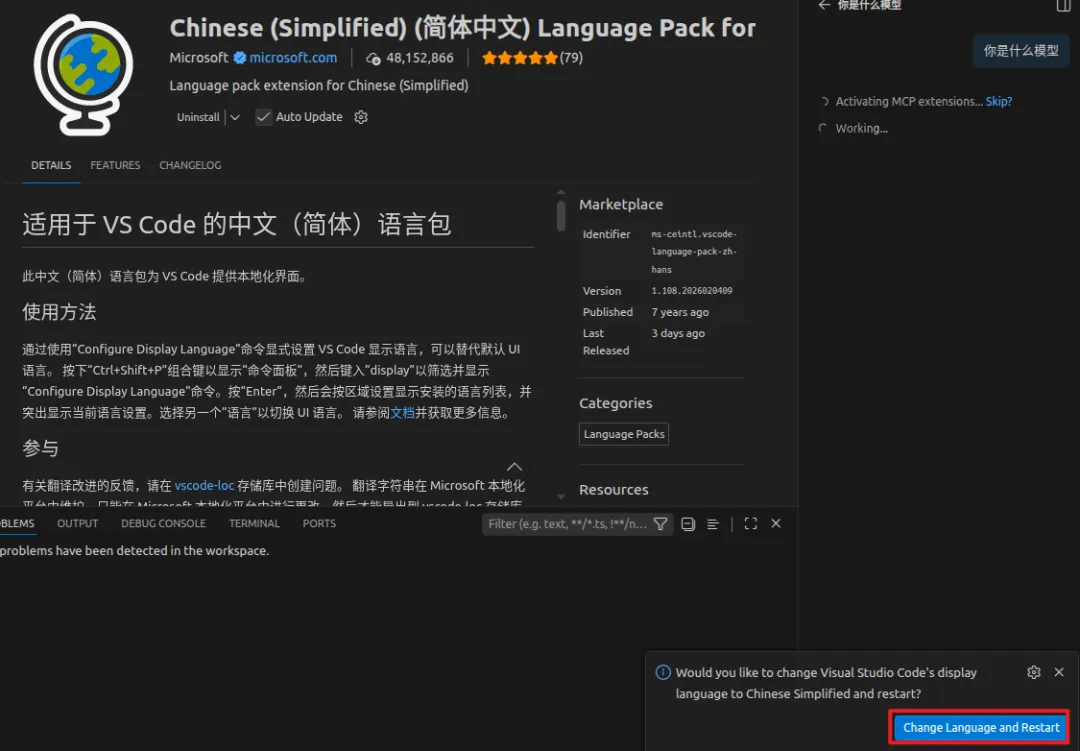This screenshot has height=751, width=1080.
Task: Click the Working... progress status
Action: 862,128
